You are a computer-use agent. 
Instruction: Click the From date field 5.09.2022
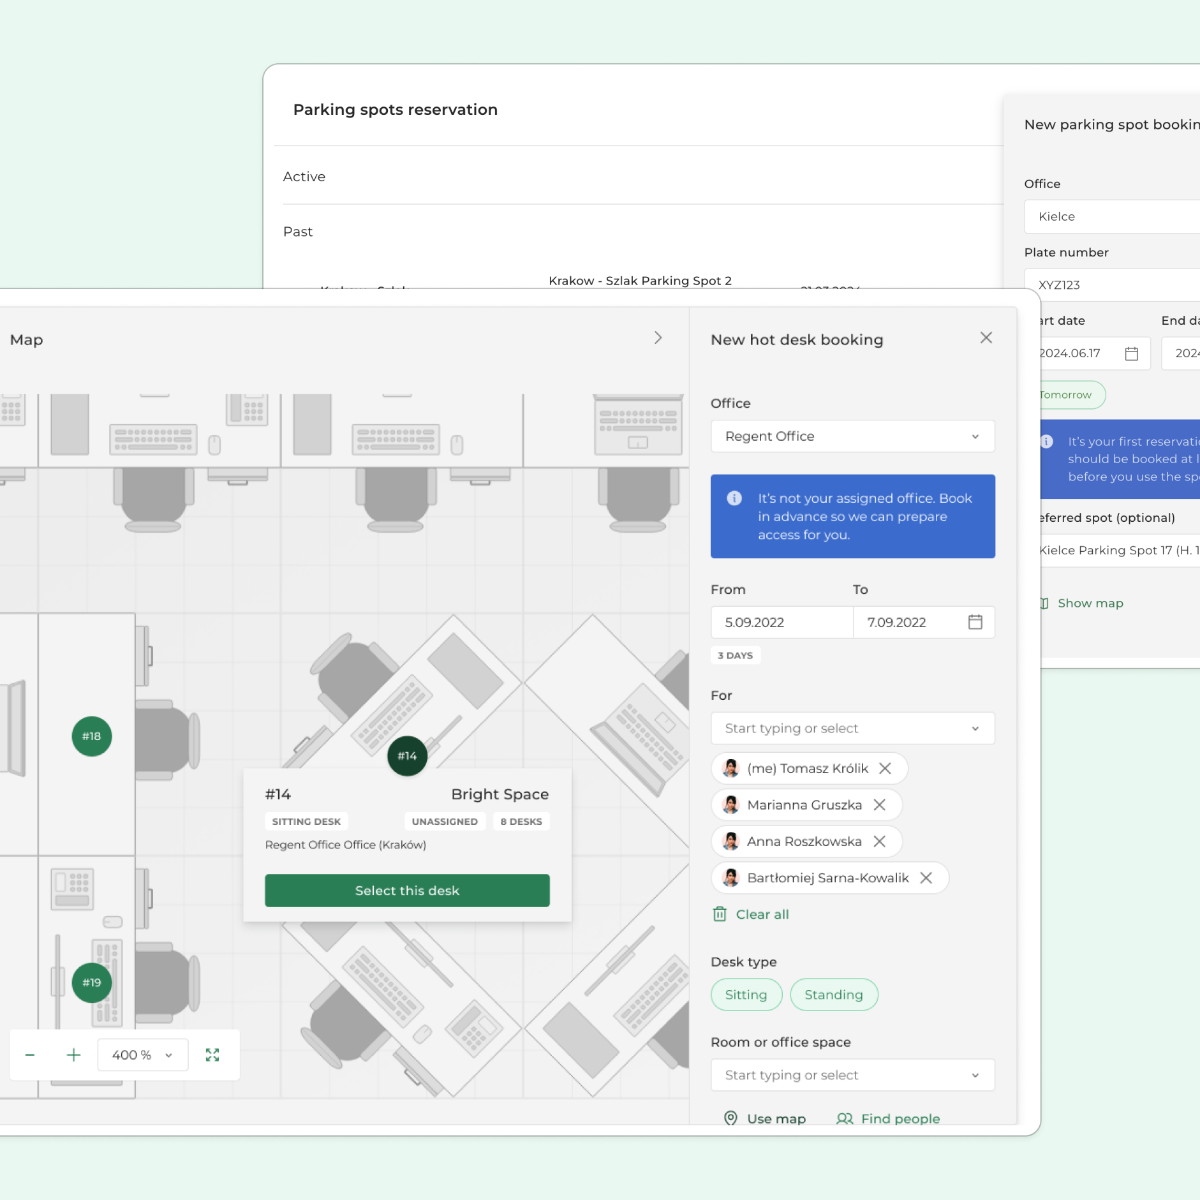coord(781,622)
